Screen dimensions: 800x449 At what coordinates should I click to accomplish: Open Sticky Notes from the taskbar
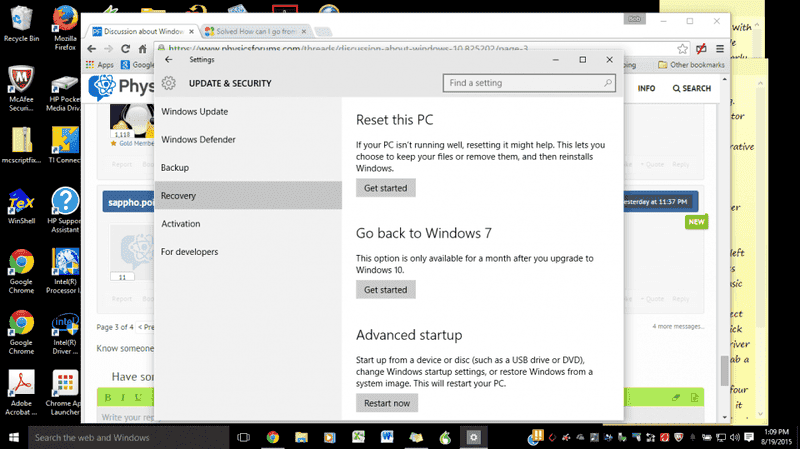click(x=416, y=437)
